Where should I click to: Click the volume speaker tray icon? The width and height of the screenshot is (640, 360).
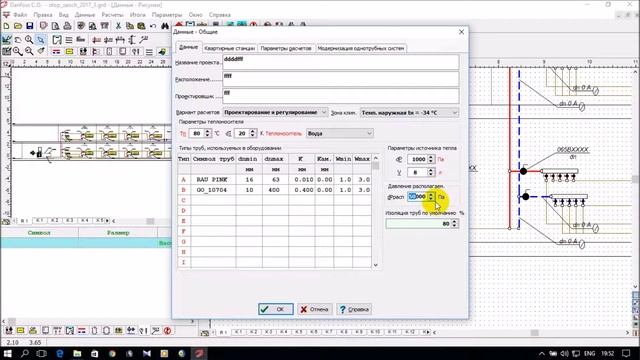click(564, 353)
